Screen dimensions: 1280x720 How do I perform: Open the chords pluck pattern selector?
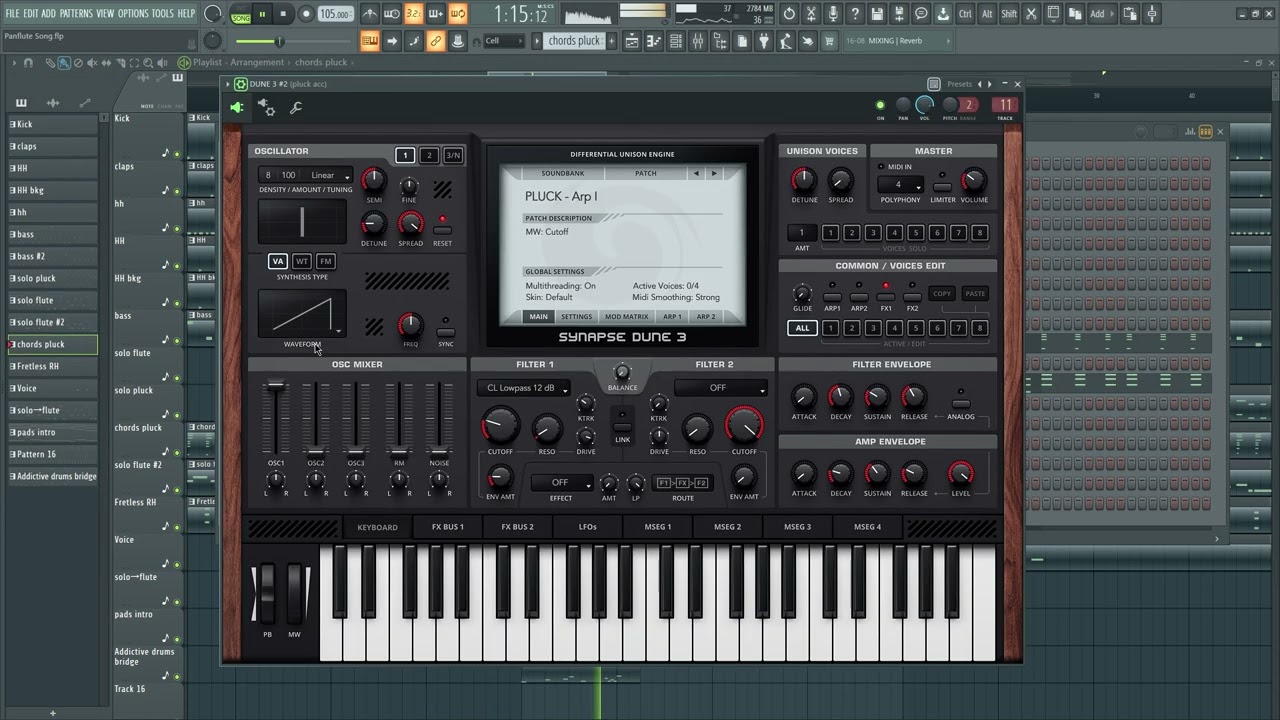tap(575, 41)
